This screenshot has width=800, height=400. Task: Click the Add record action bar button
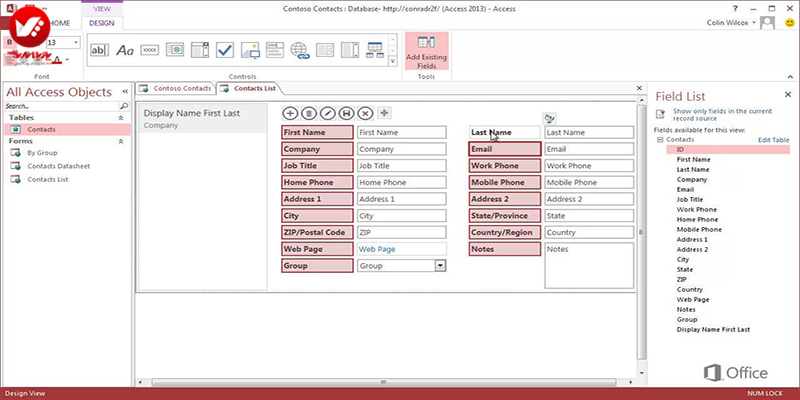click(290, 113)
